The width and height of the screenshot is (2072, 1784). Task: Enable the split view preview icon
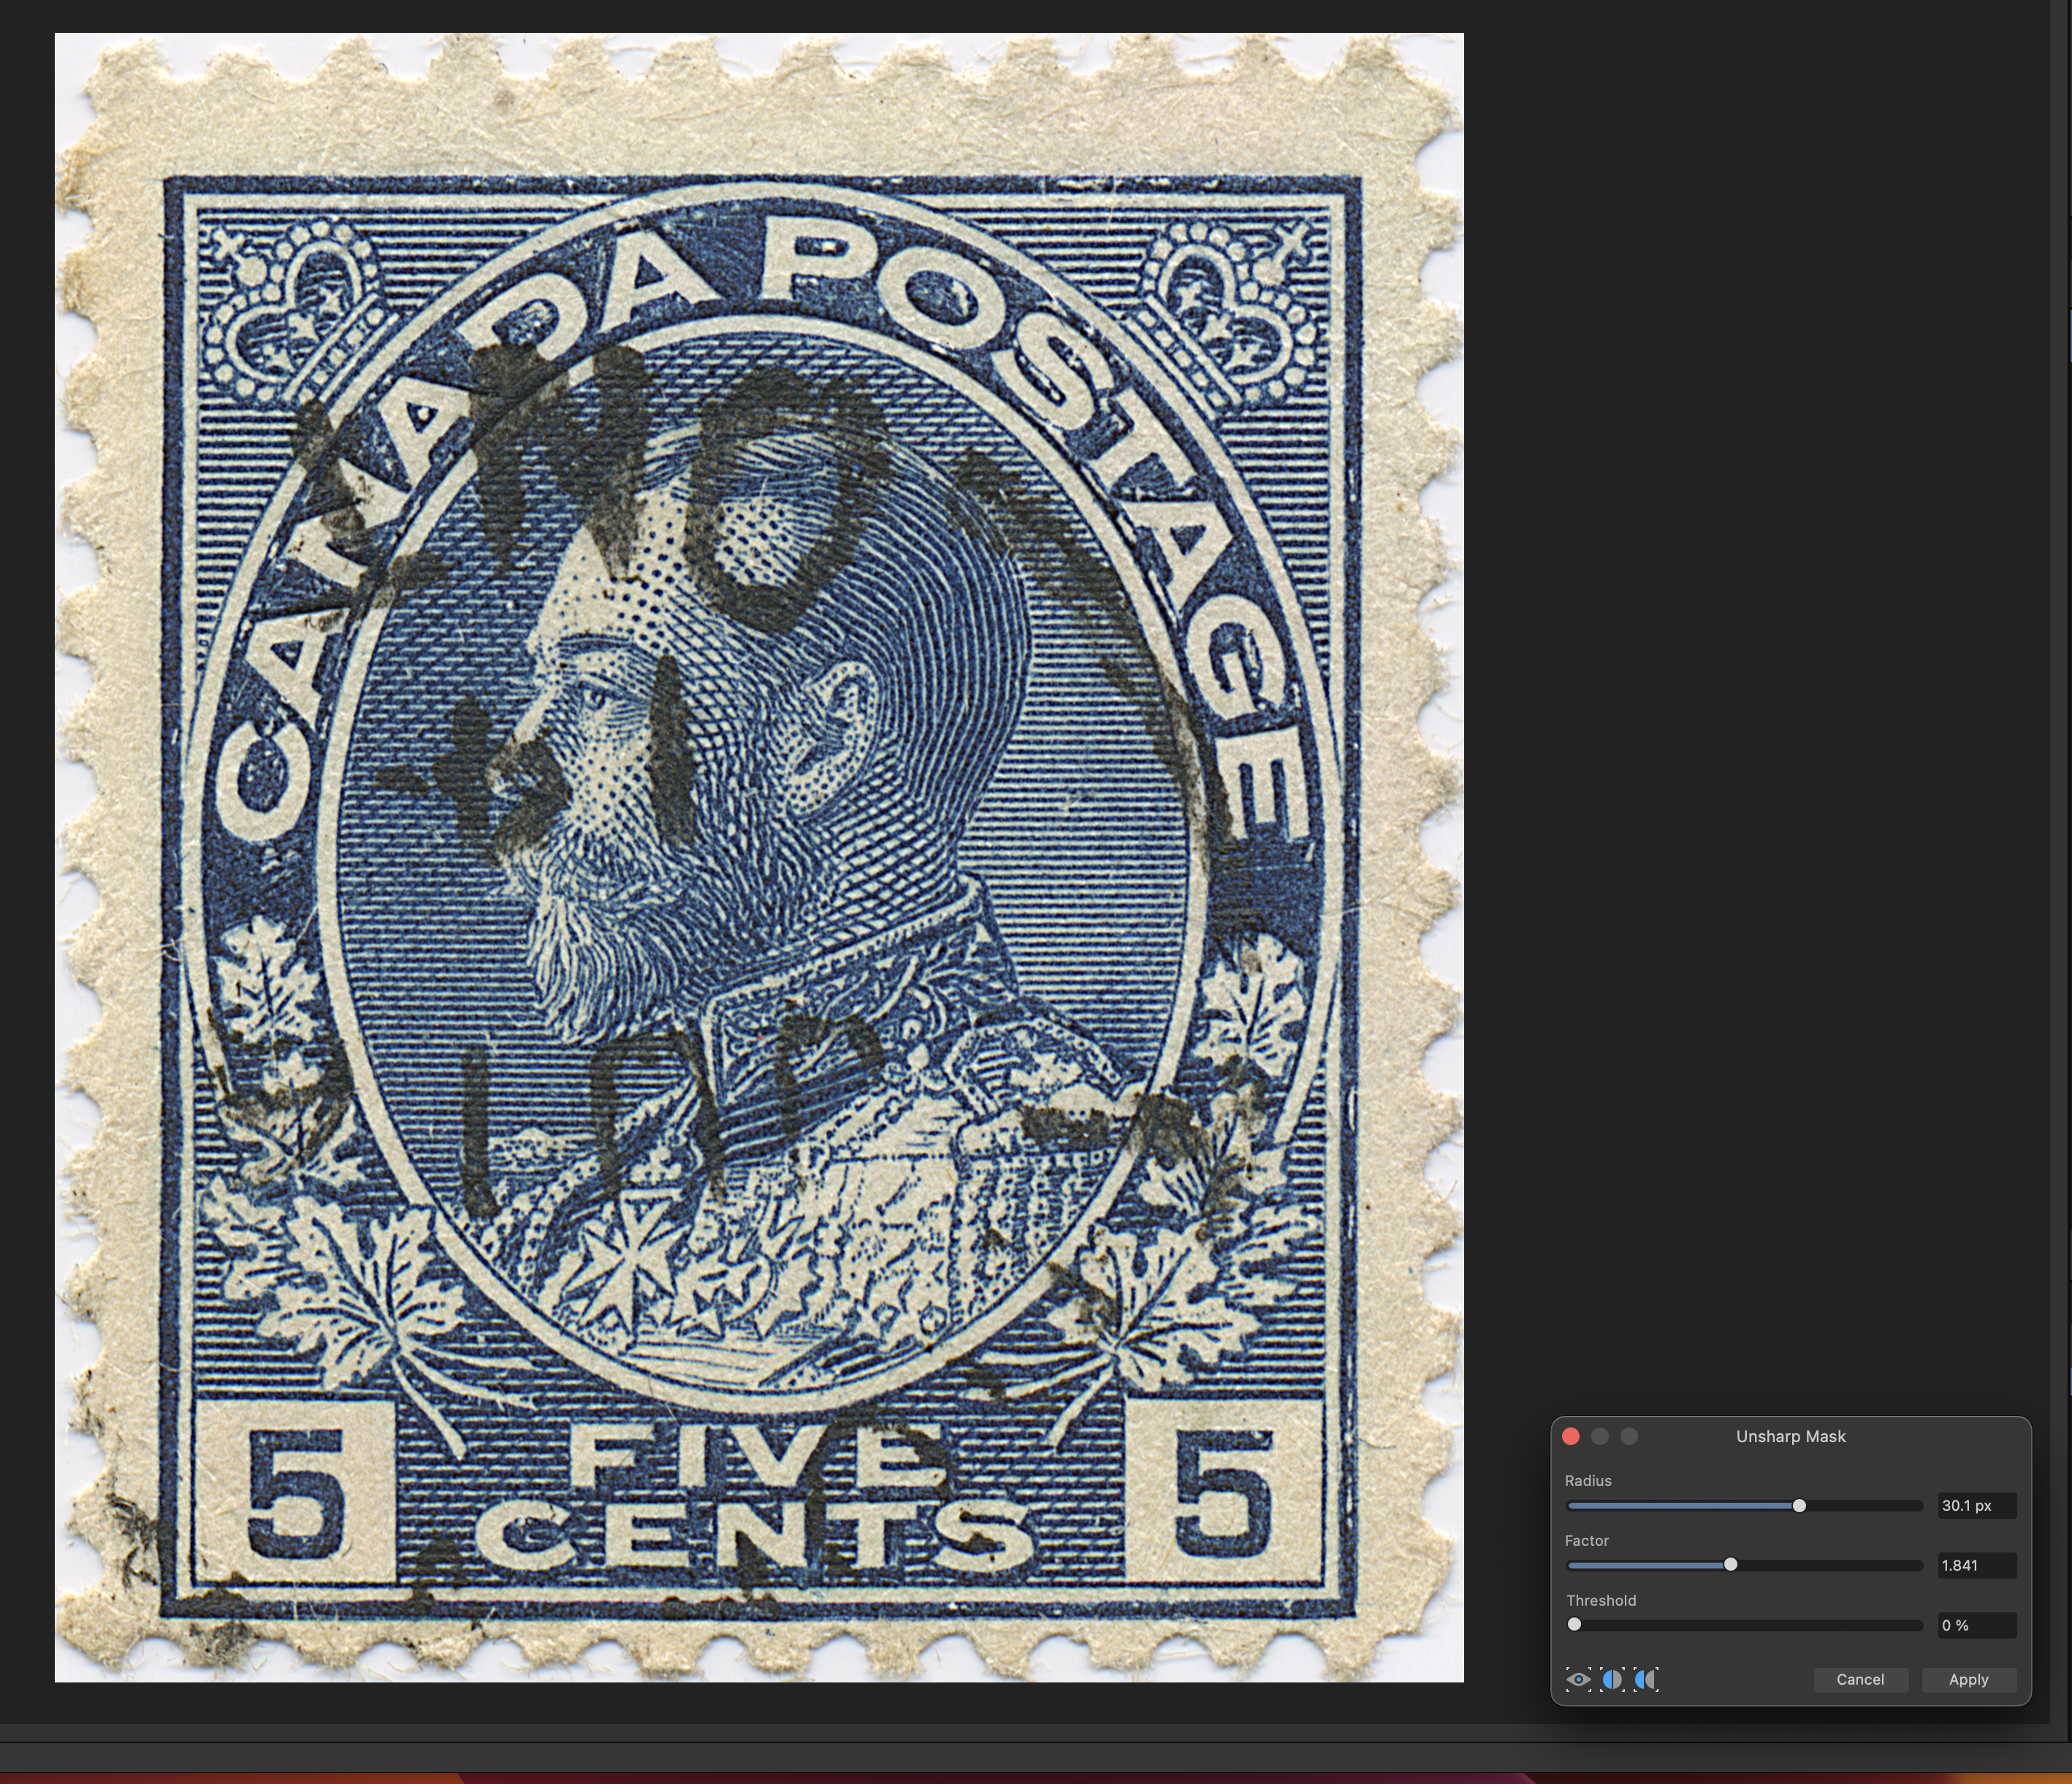click(1612, 1679)
